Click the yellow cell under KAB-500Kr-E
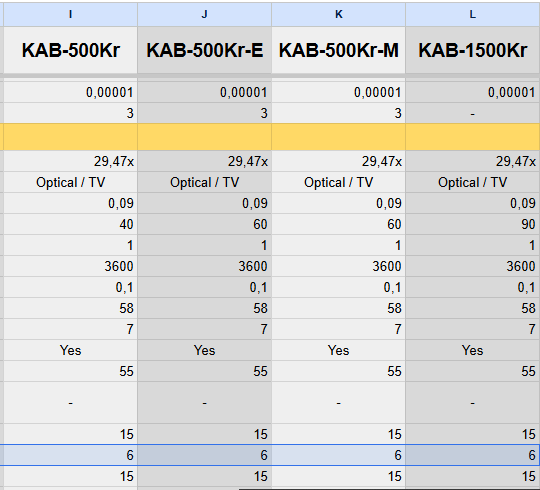 coord(205,137)
